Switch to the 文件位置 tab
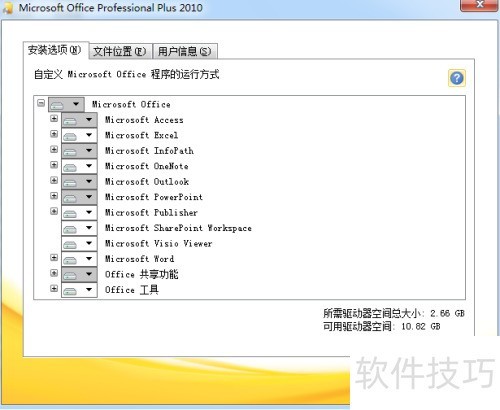 pyautogui.click(x=120, y=51)
